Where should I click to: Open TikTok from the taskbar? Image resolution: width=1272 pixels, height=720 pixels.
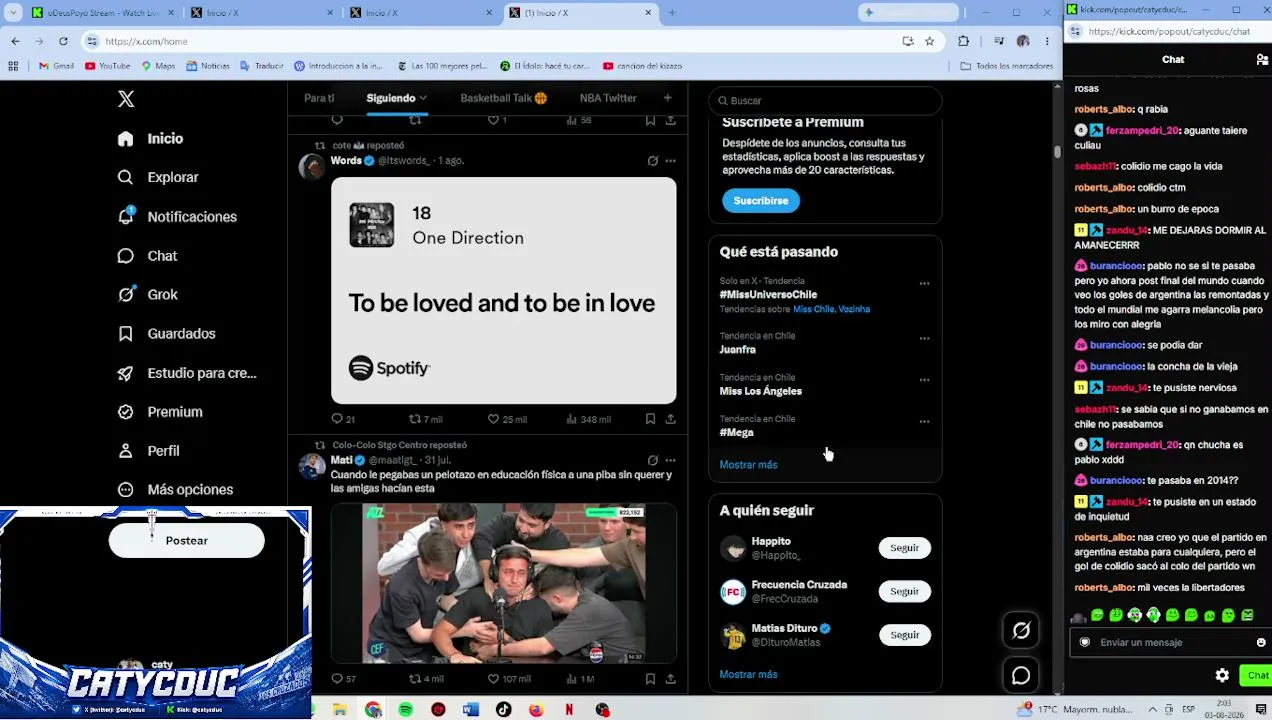[x=503, y=709]
